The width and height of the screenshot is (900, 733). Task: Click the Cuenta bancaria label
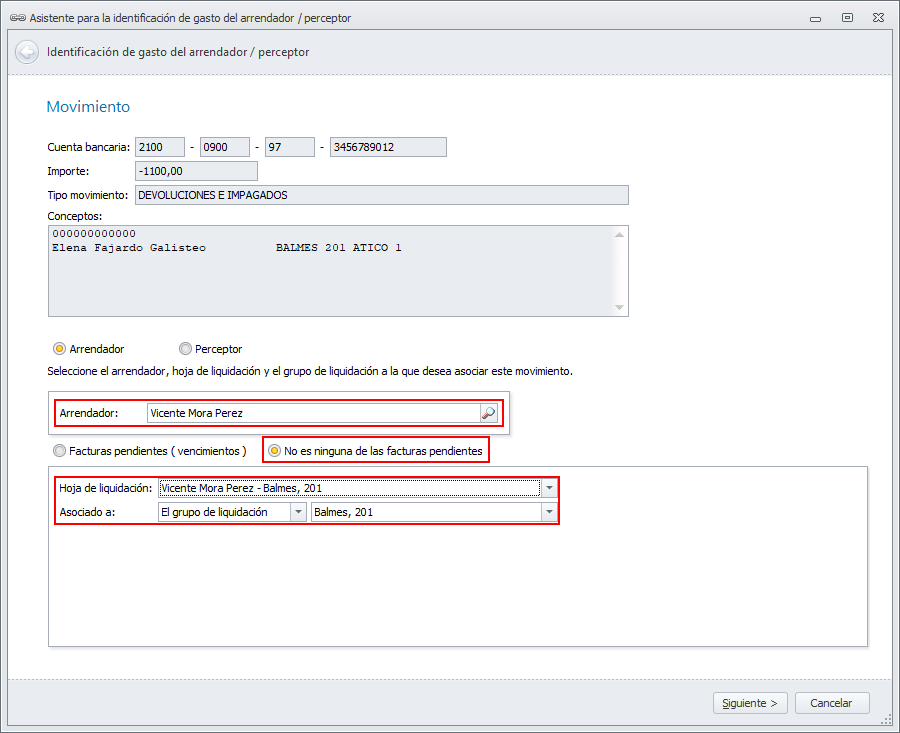click(x=89, y=147)
